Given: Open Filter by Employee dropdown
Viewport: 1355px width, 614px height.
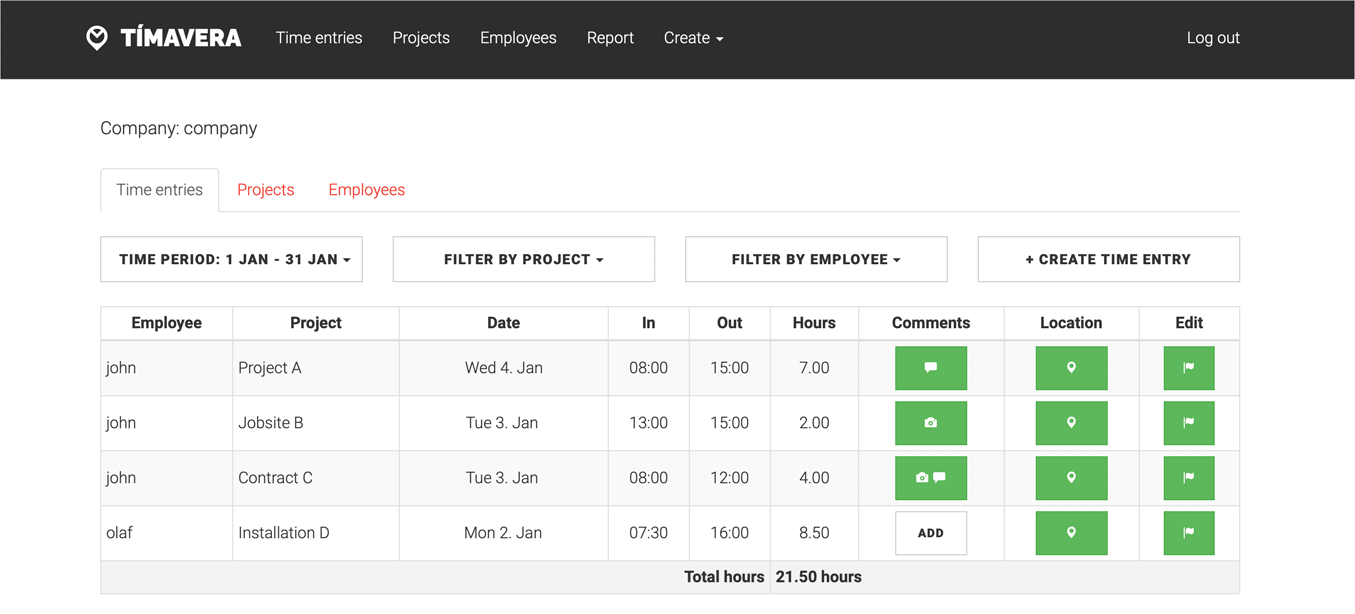Looking at the screenshot, I should pos(815,260).
